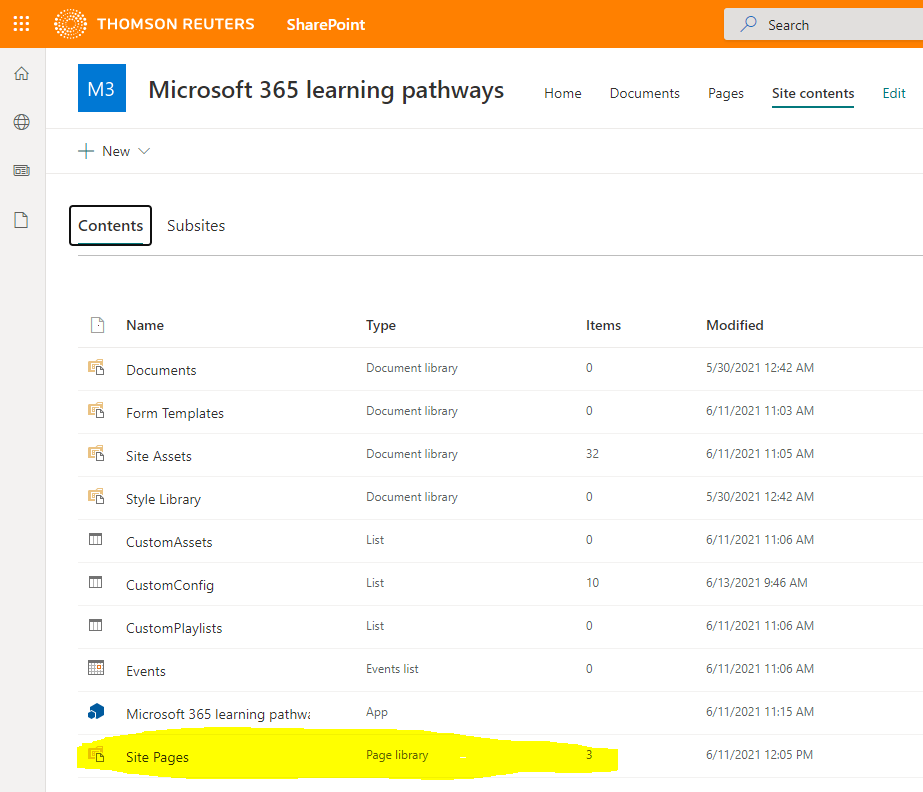Click the Site Pages library icon
Viewport: 923px width, 792px height.
click(x=97, y=755)
